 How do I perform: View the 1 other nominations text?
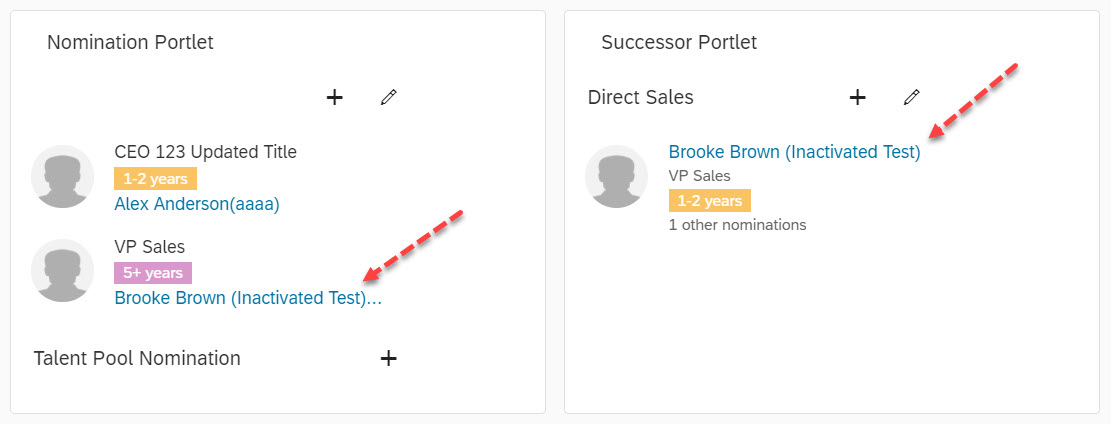coord(738,225)
